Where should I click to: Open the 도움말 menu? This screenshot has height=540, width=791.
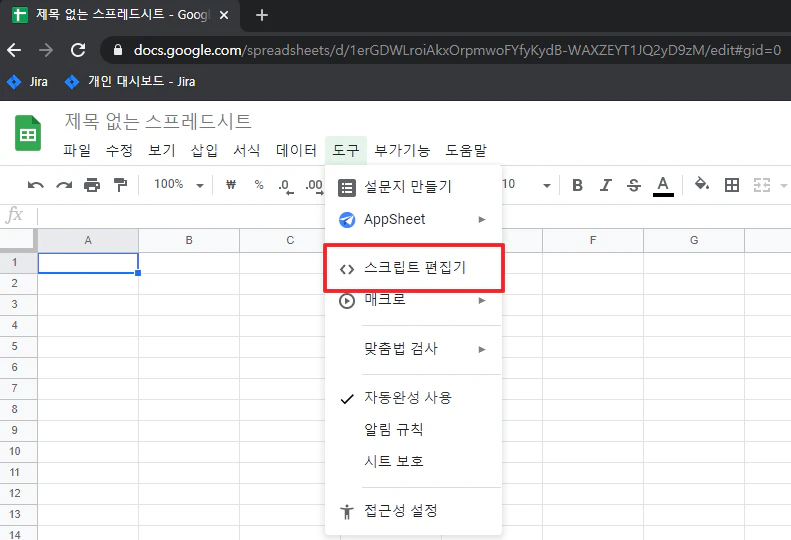point(466,150)
